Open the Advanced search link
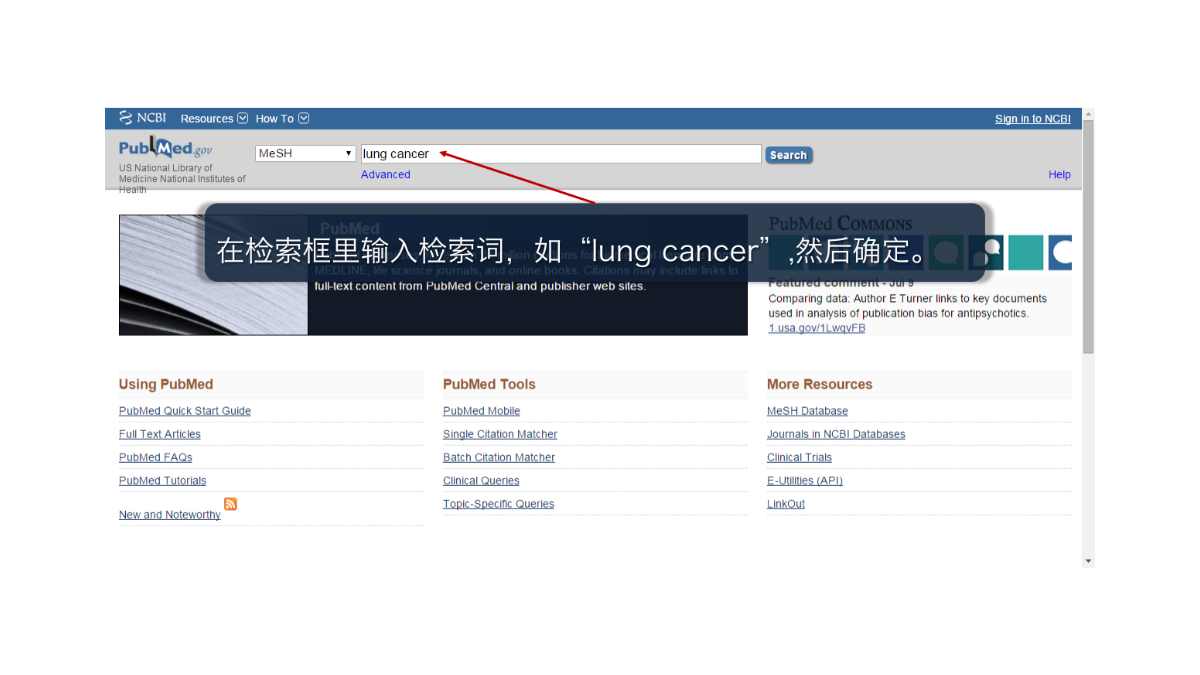This screenshot has height=675, width=1200. click(x=386, y=175)
